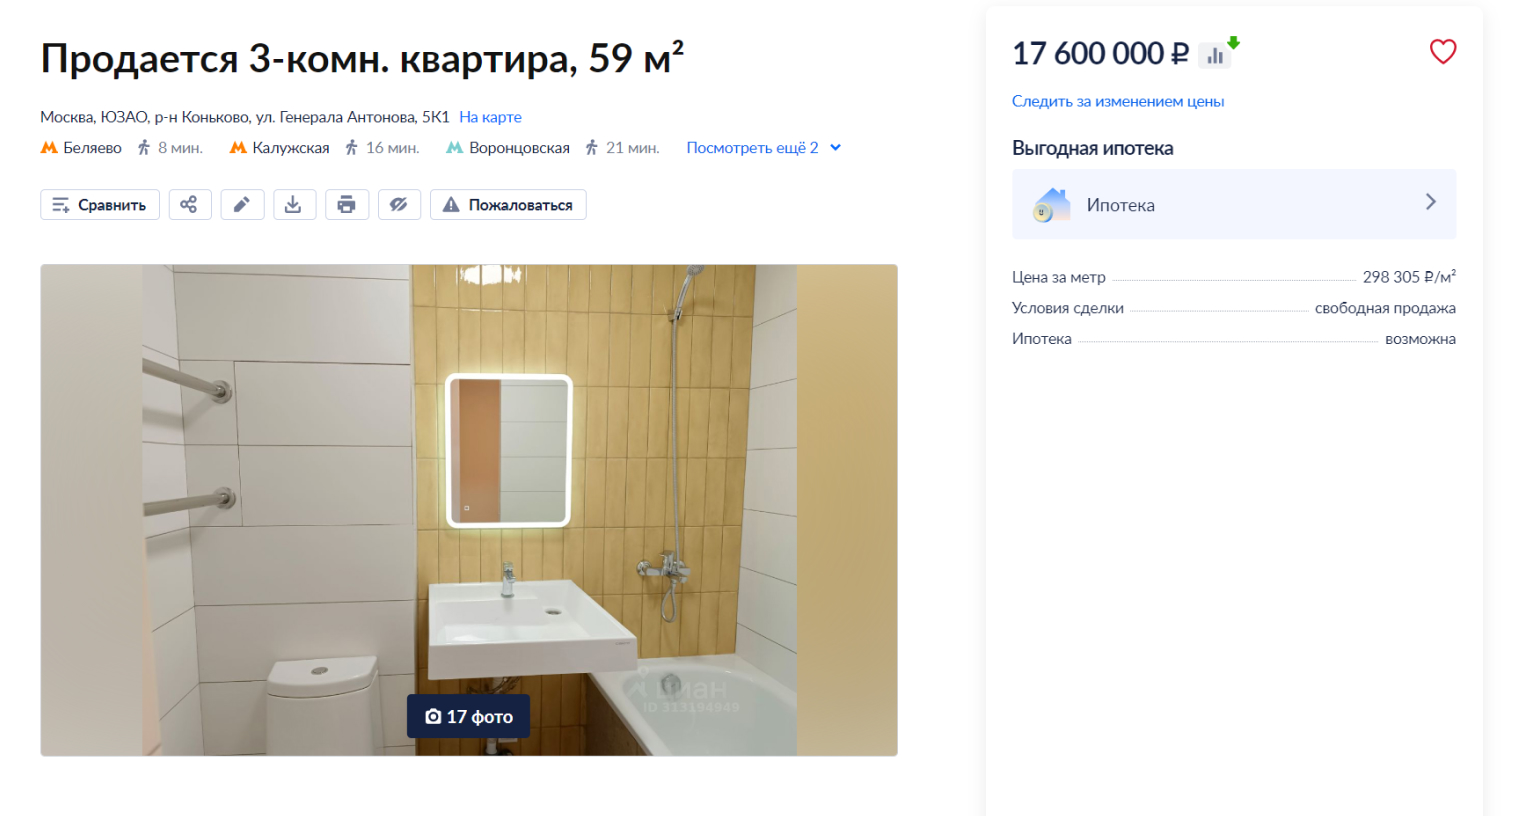Open На карте map link
Image resolution: width=1520 pixels, height=816 pixels.
490,117
